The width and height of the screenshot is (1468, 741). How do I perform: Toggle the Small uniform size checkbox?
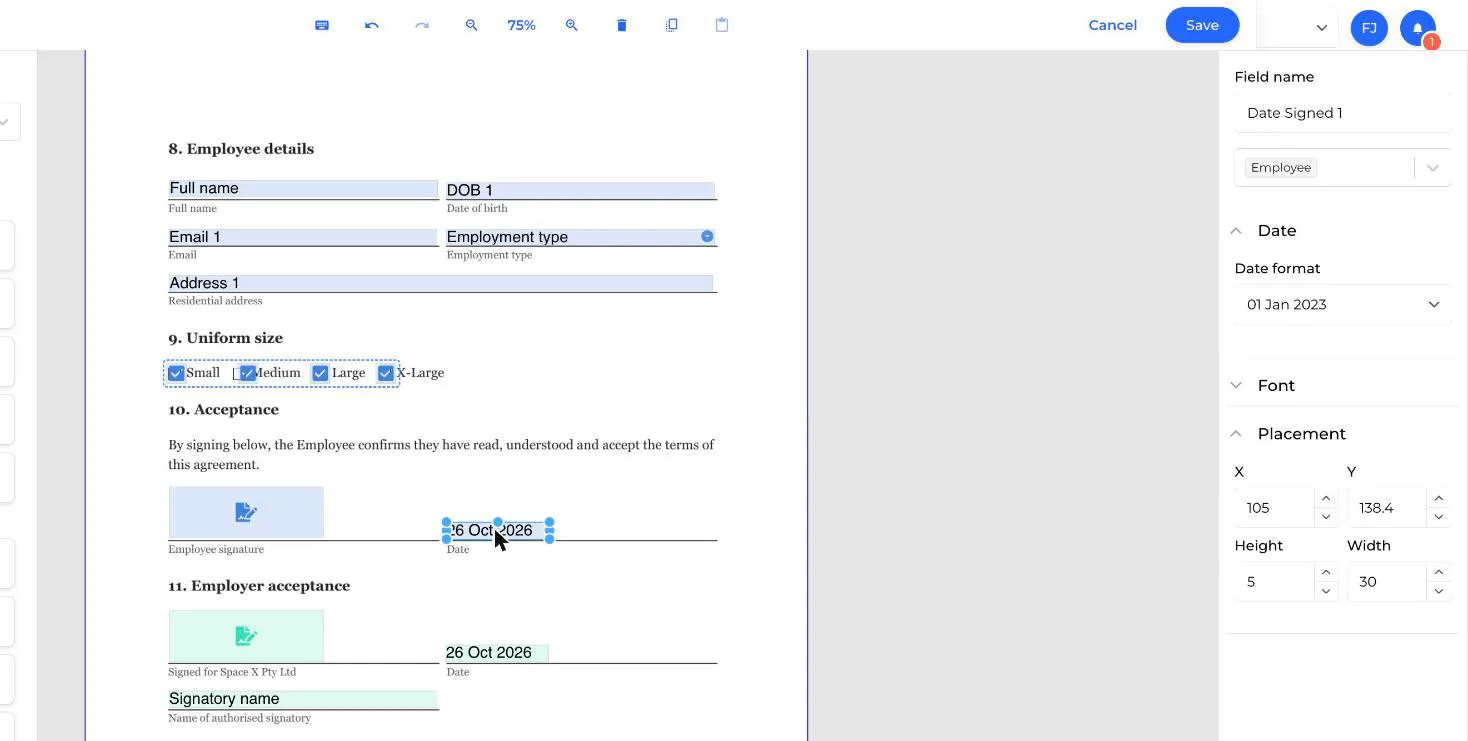click(176, 373)
